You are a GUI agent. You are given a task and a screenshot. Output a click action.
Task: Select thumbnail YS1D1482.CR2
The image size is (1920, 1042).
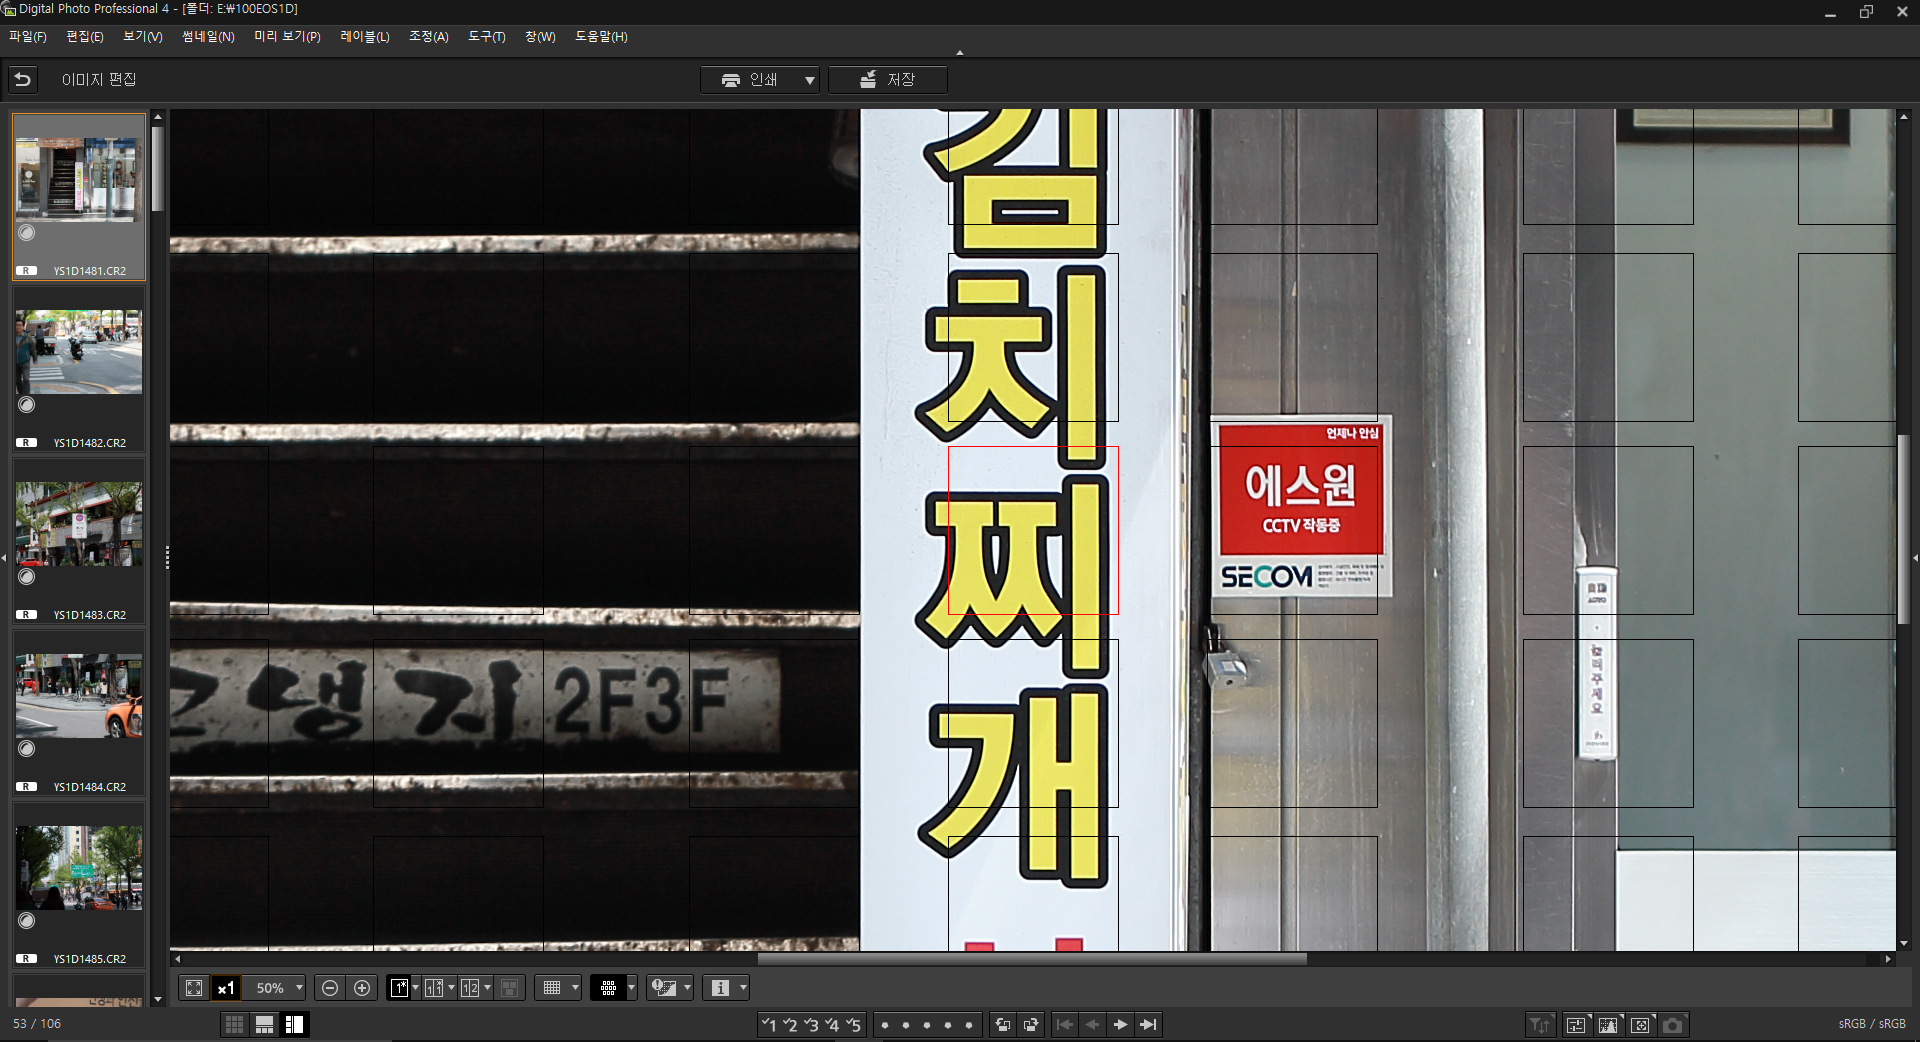tap(79, 369)
